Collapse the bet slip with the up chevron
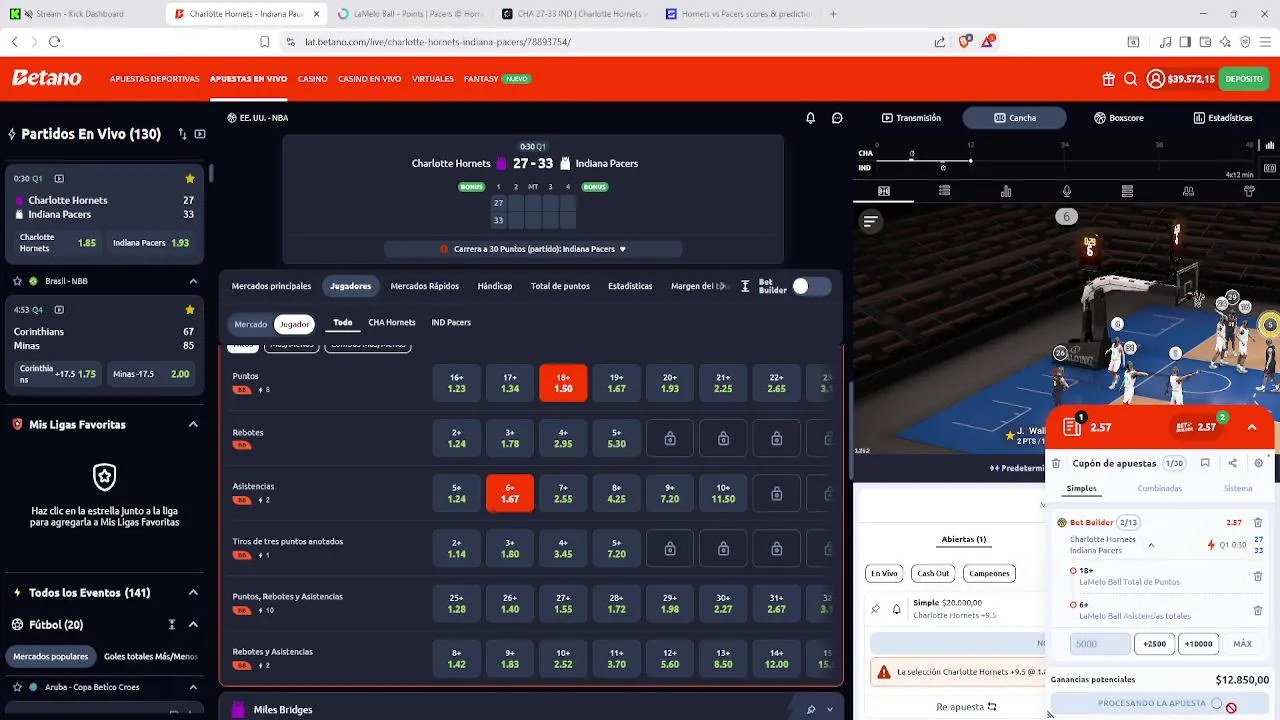Viewport: 1280px width, 720px height. (x=1252, y=427)
